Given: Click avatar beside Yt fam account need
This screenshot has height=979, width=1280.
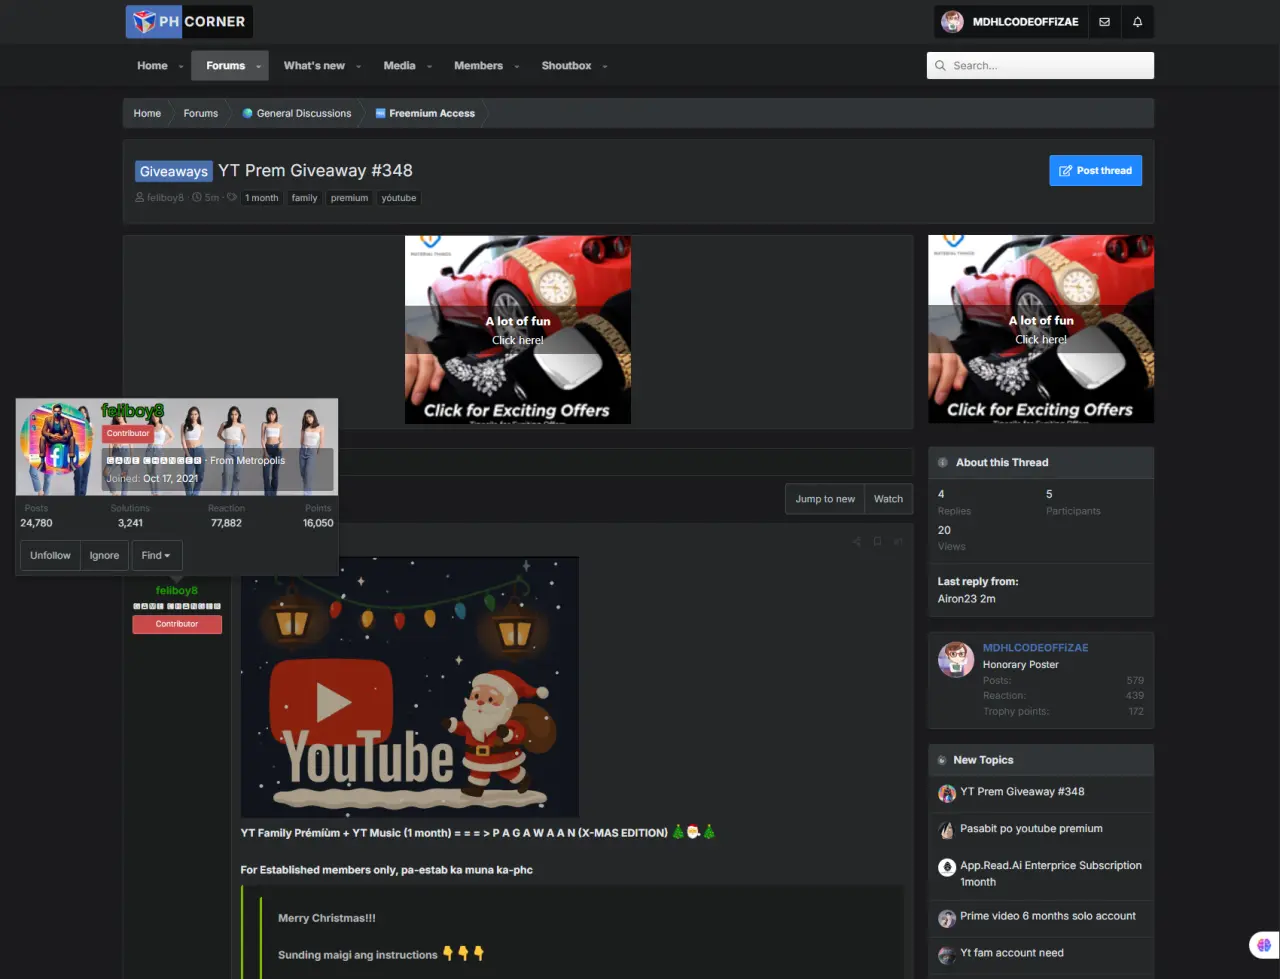Looking at the screenshot, I should (x=946, y=955).
